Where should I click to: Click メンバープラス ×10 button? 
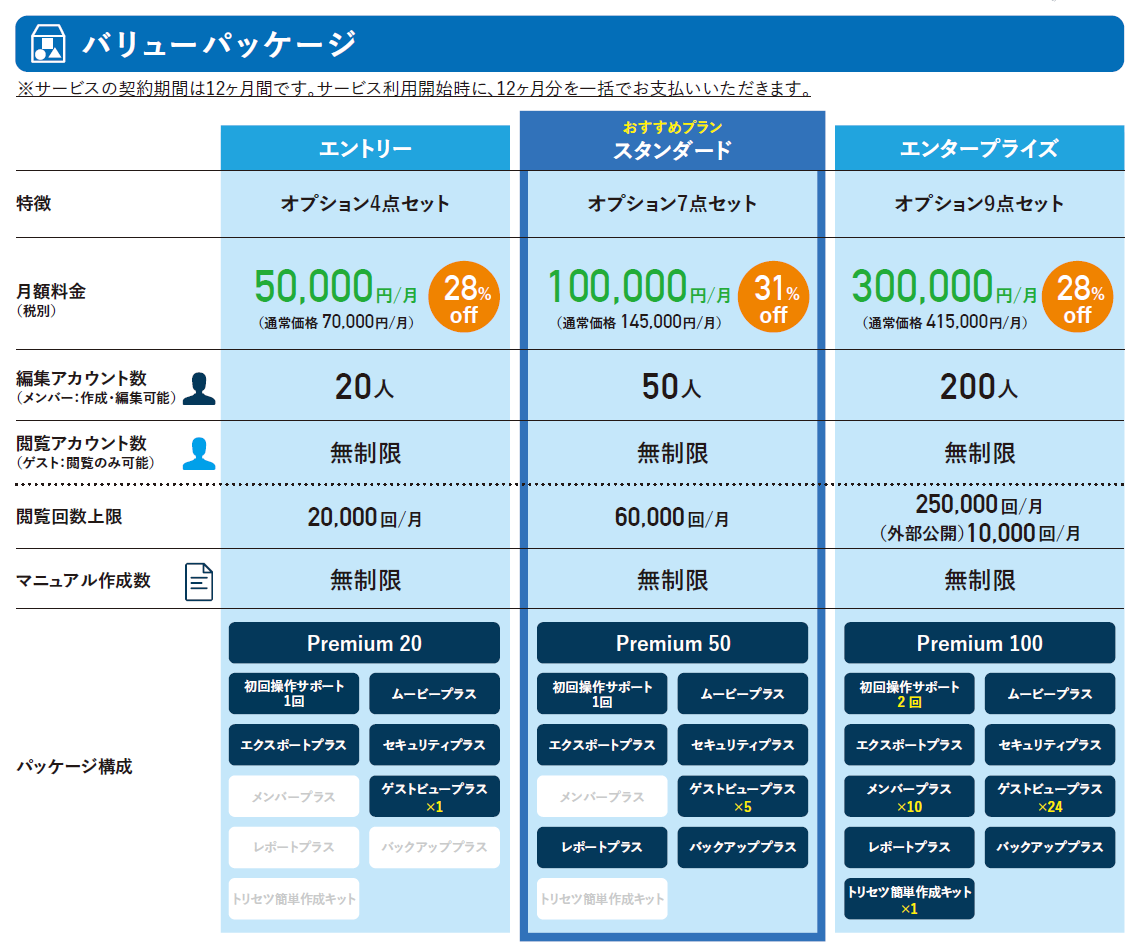pos(909,797)
